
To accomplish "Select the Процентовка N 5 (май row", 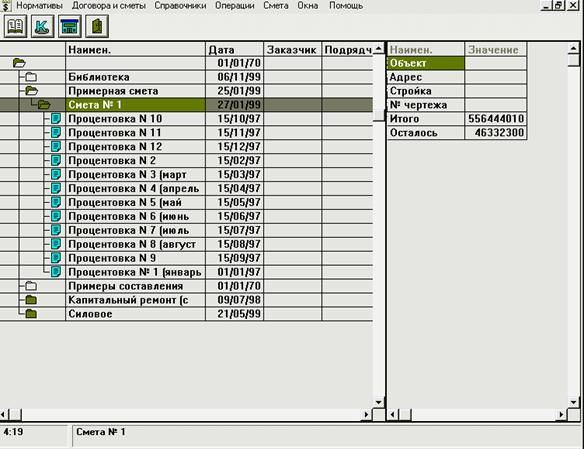I will 186,203.
